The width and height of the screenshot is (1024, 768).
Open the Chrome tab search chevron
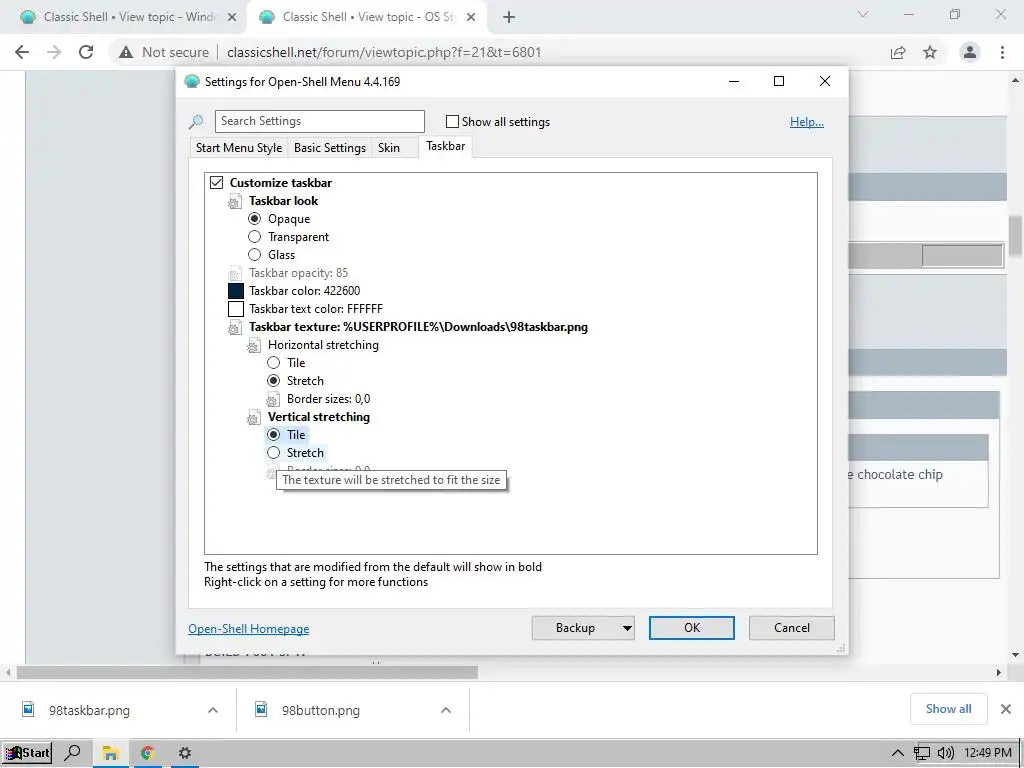[x=863, y=14]
